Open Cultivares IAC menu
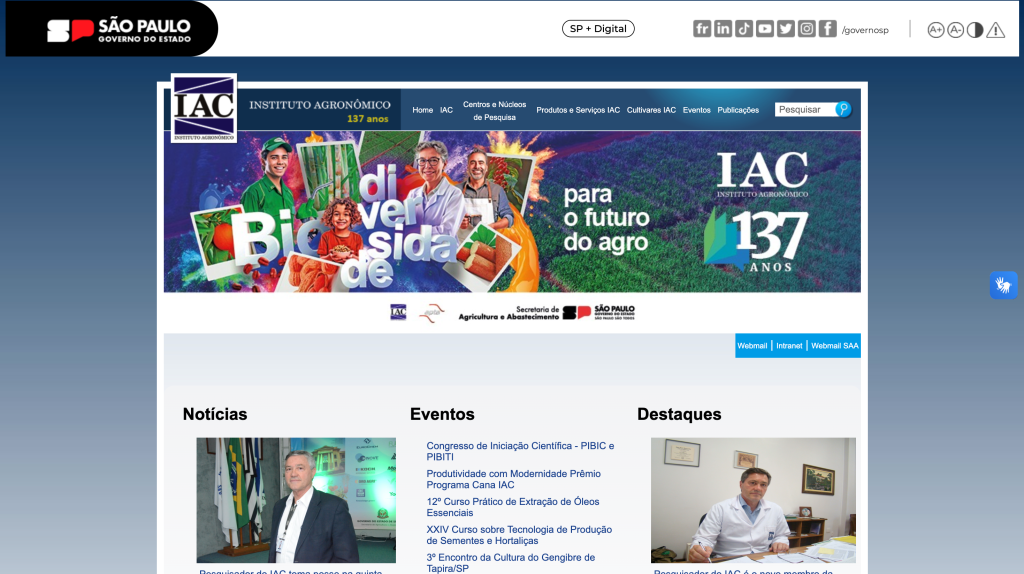The height and width of the screenshot is (574, 1024). click(651, 110)
